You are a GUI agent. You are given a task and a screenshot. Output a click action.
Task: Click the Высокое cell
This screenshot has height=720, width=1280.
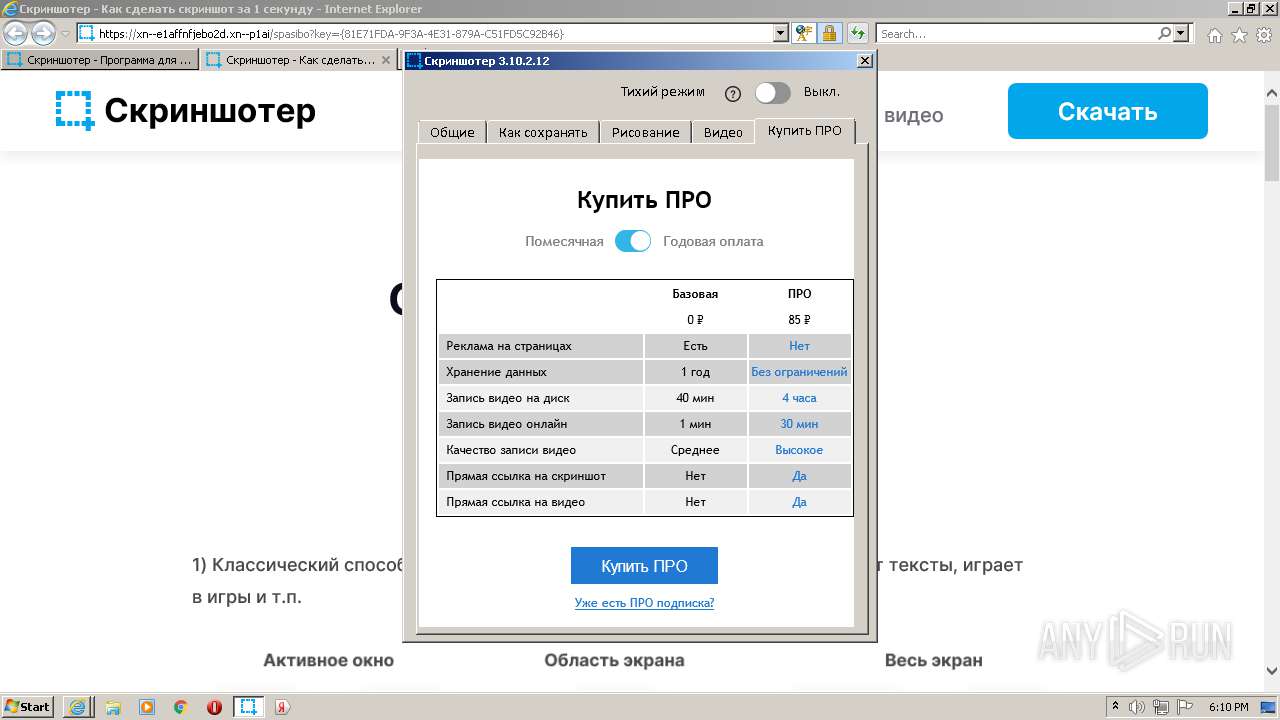pyautogui.click(x=799, y=450)
